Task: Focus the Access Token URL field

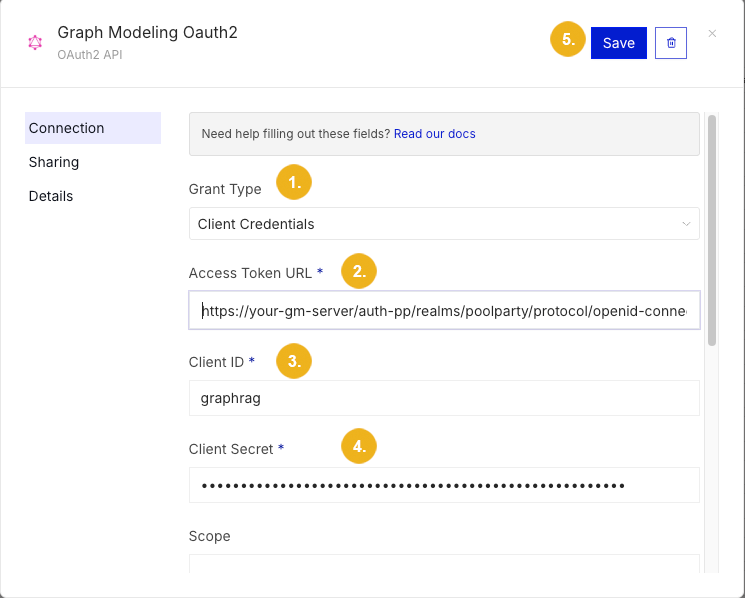Action: 444,311
